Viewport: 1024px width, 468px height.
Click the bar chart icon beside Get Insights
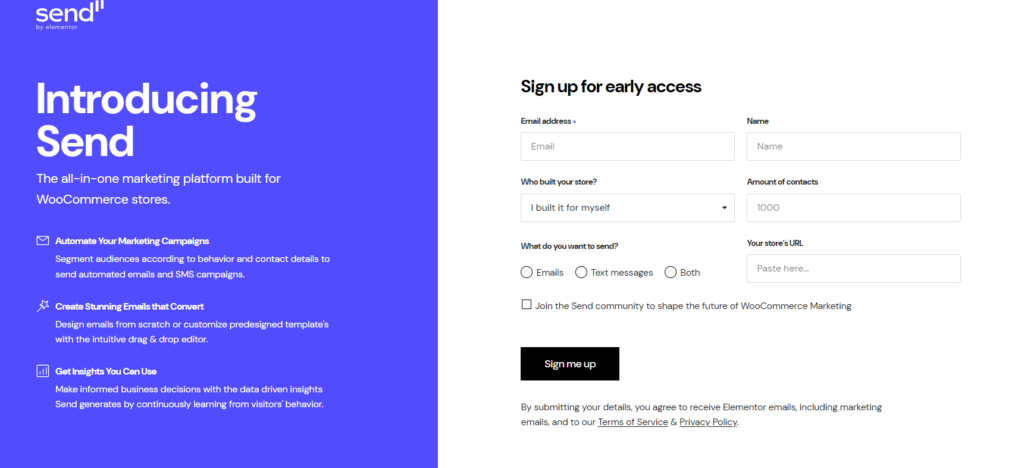(x=42, y=371)
